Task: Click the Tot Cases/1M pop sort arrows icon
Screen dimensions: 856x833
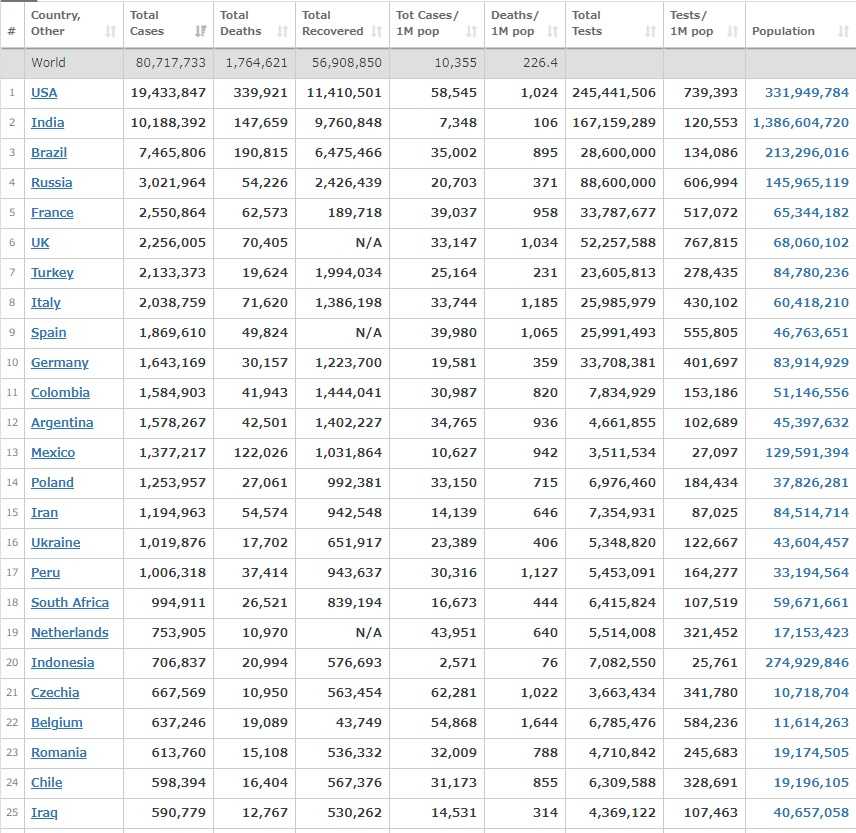Action: pyautogui.click(x=472, y=32)
